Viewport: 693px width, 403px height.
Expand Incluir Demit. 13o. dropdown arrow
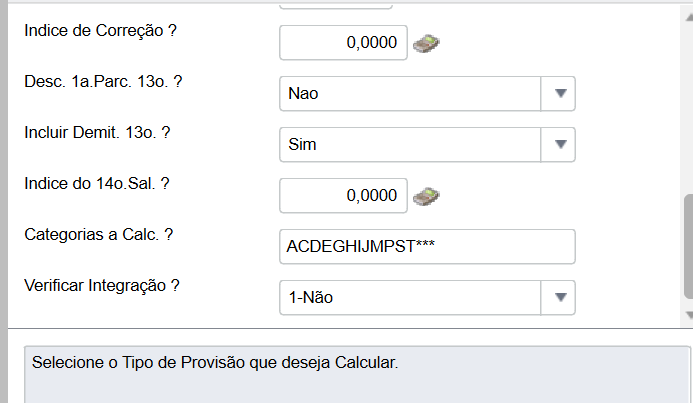point(559,145)
